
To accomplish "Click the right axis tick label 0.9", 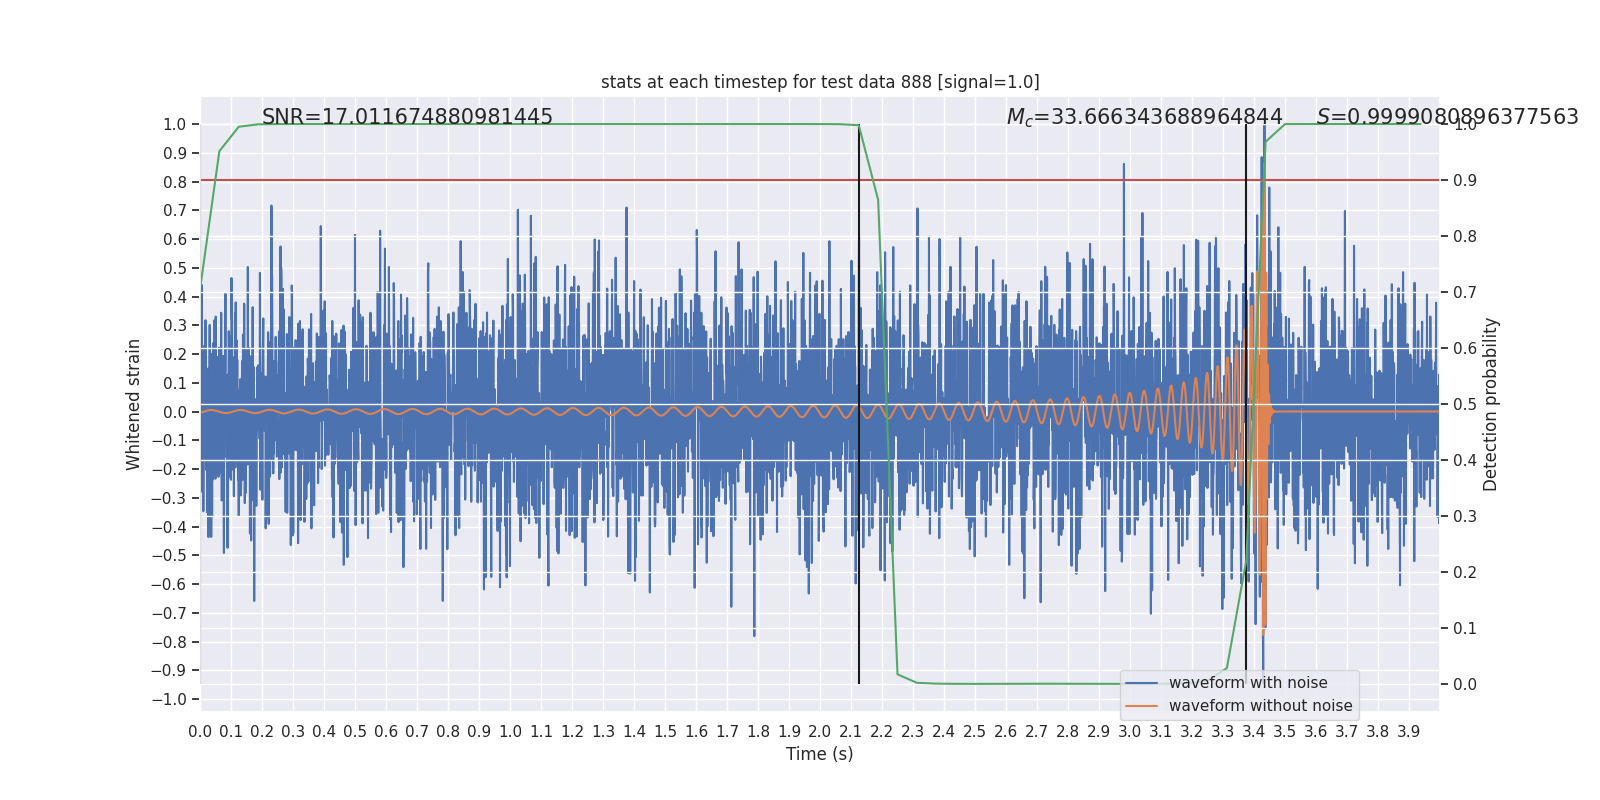I will pyautogui.click(x=1465, y=180).
